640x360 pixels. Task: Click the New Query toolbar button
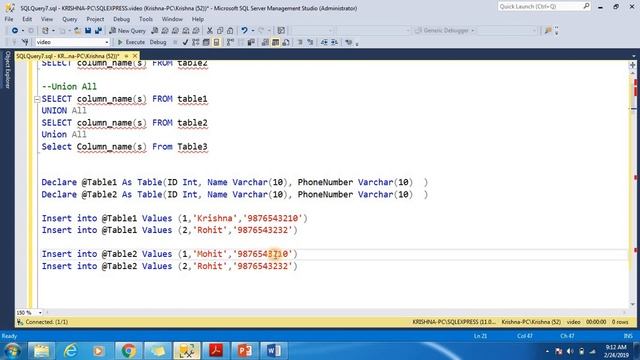[x=128, y=31]
